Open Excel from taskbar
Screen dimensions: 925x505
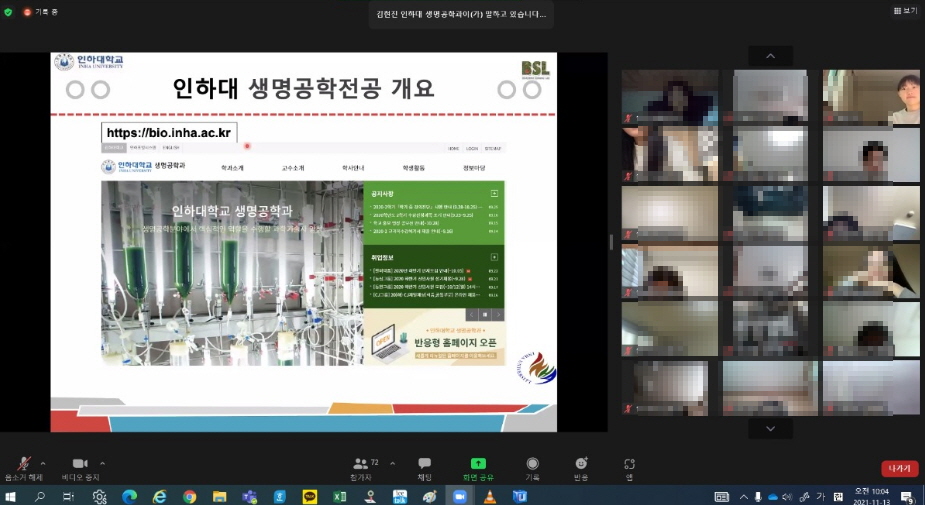point(340,497)
